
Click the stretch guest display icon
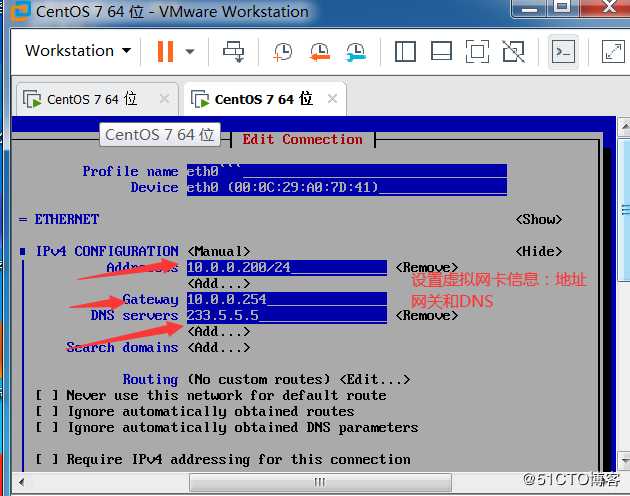click(613, 51)
